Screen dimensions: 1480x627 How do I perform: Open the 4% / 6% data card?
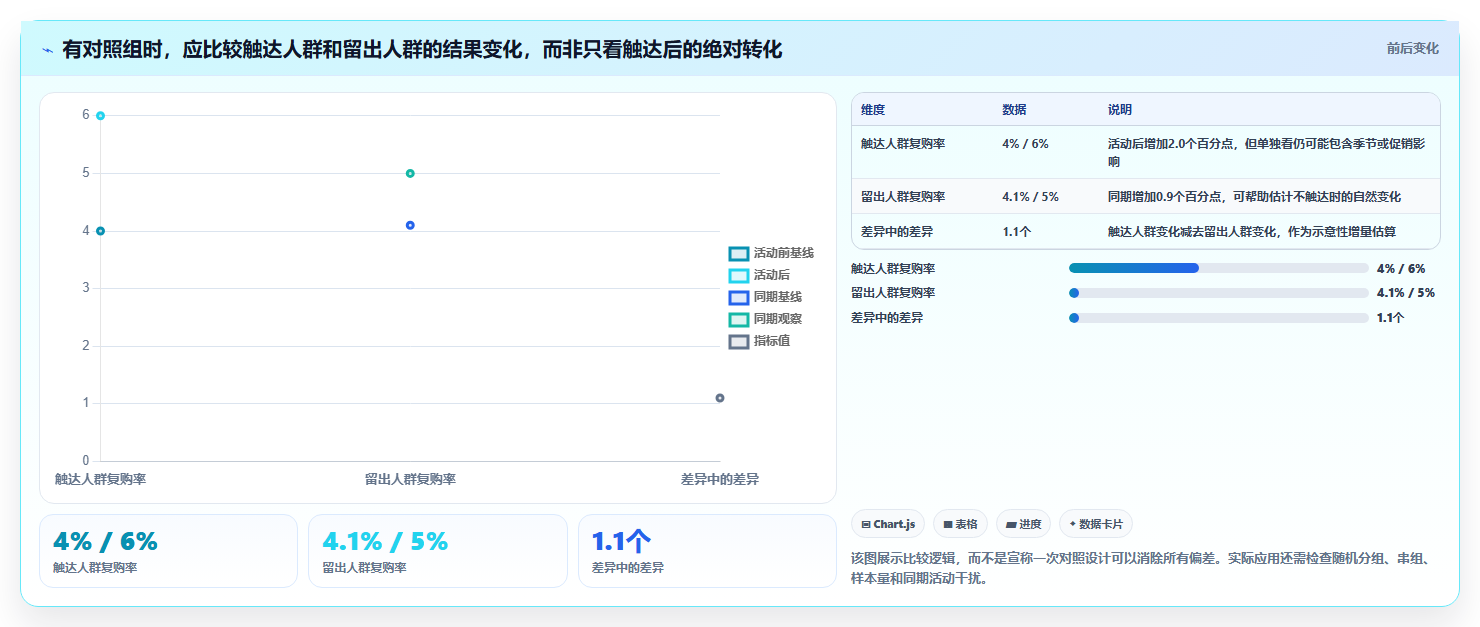[168, 551]
